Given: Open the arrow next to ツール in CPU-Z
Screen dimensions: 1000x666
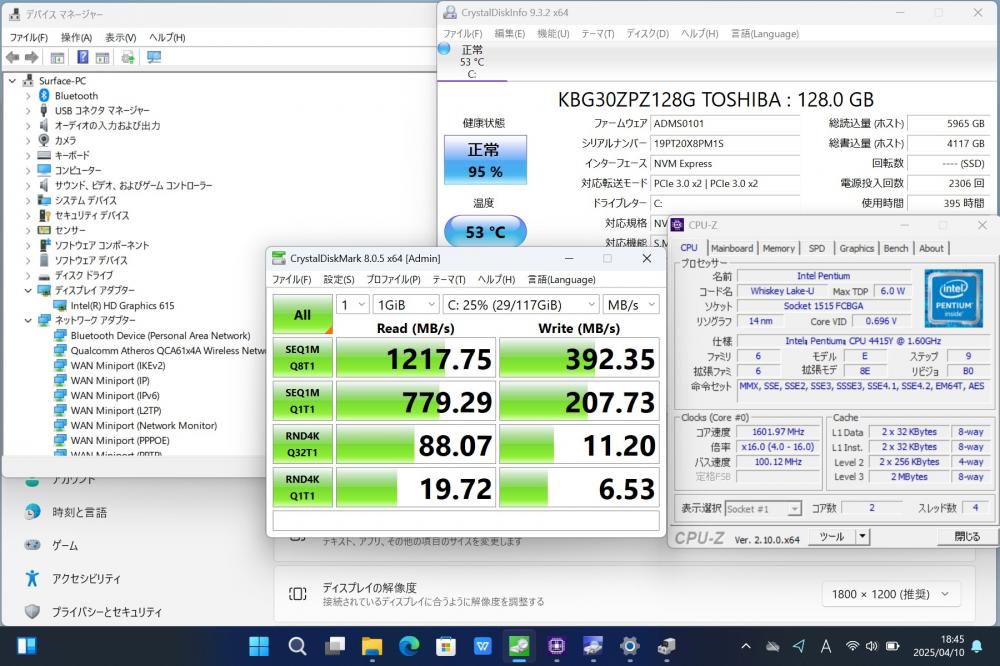Looking at the screenshot, I should point(862,536).
